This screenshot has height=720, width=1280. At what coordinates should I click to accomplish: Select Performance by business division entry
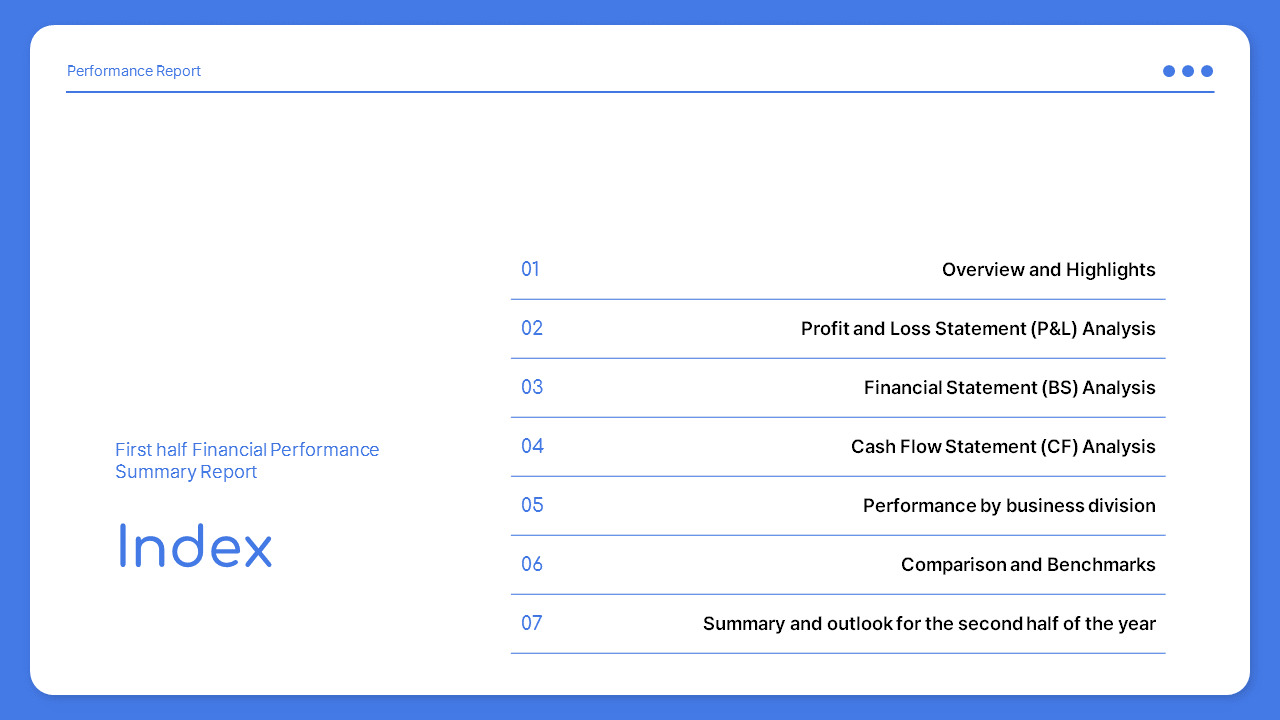pos(1009,506)
